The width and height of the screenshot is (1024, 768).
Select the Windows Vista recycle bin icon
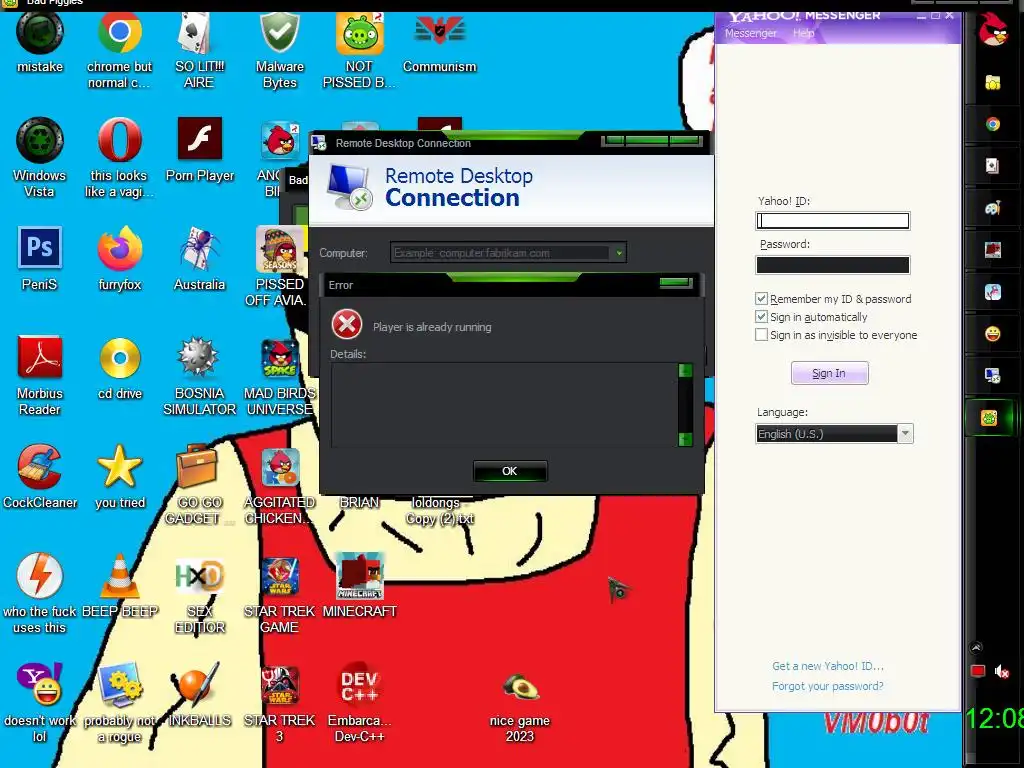point(40,157)
